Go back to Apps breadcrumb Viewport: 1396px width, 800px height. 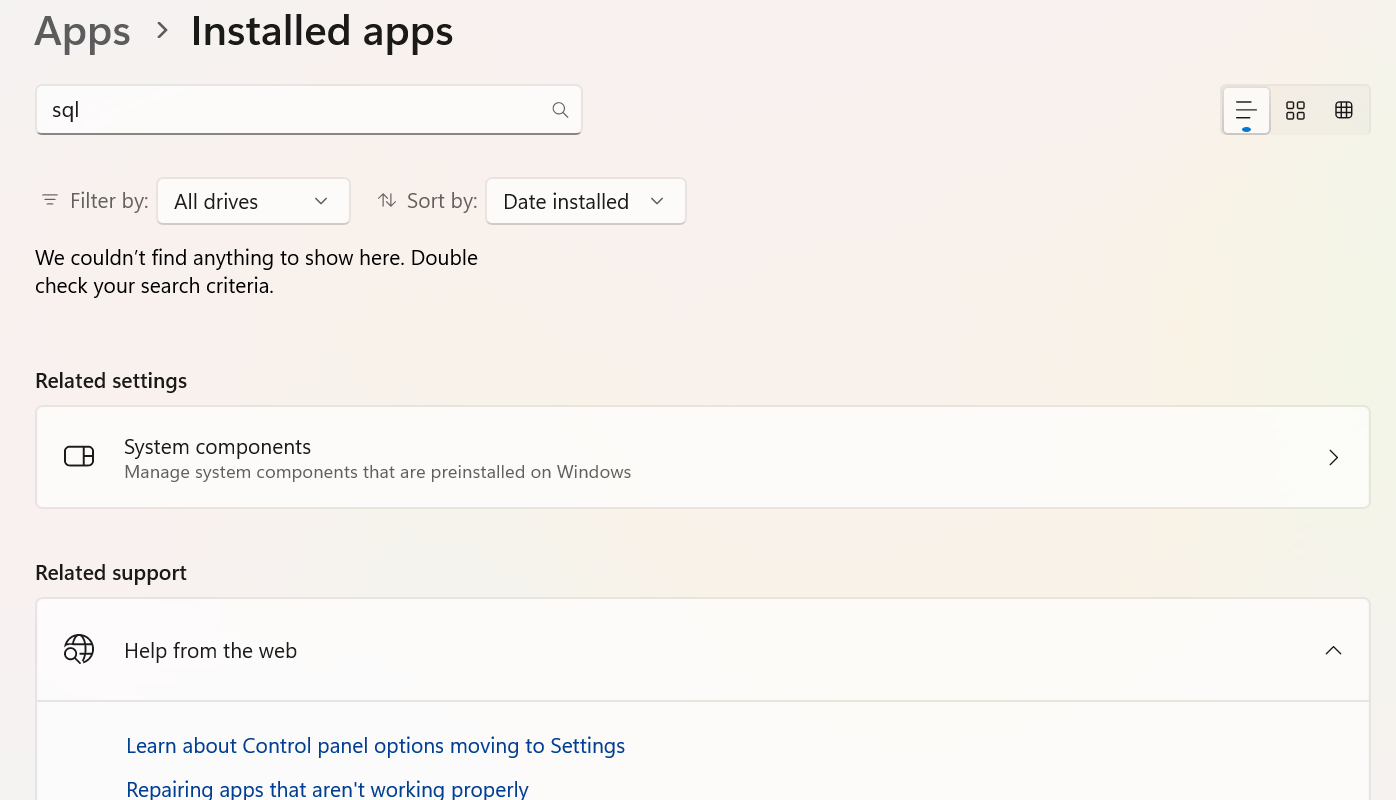82,31
